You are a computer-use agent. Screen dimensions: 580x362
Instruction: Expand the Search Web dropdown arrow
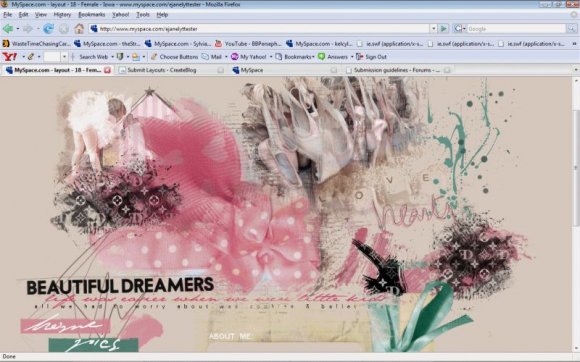pos(112,57)
